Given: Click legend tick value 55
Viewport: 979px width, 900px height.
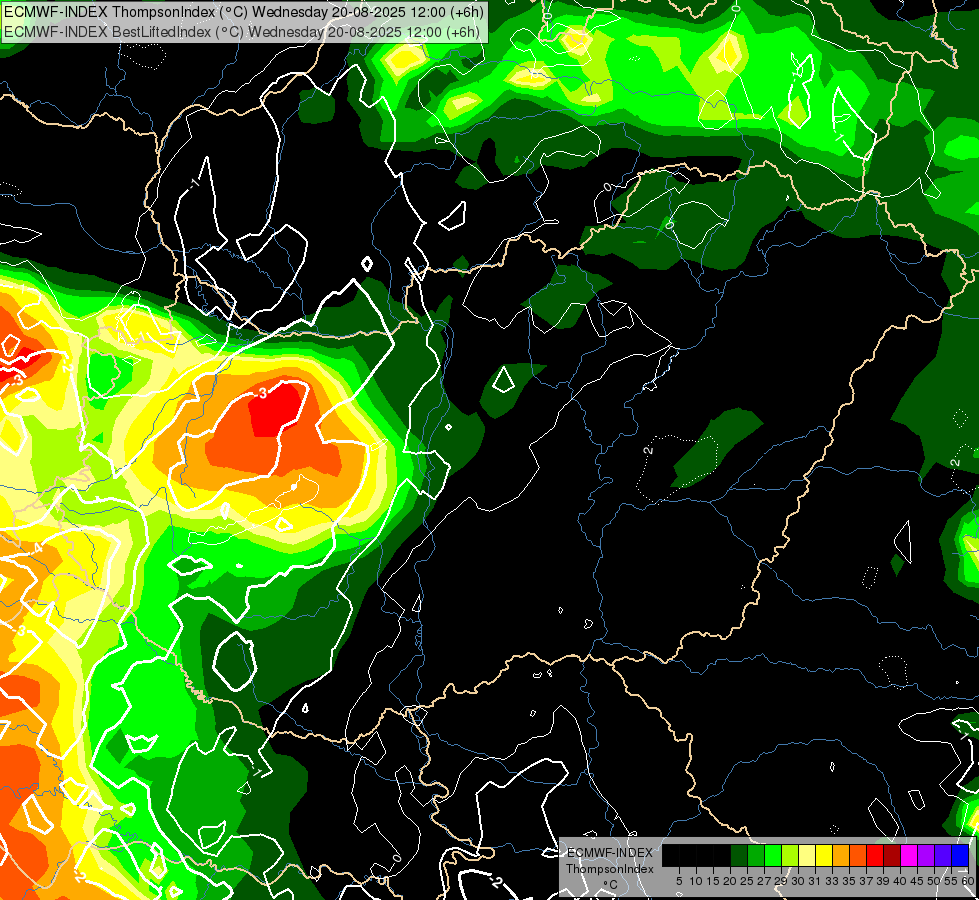Looking at the screenshot, I should pos(952,881).
